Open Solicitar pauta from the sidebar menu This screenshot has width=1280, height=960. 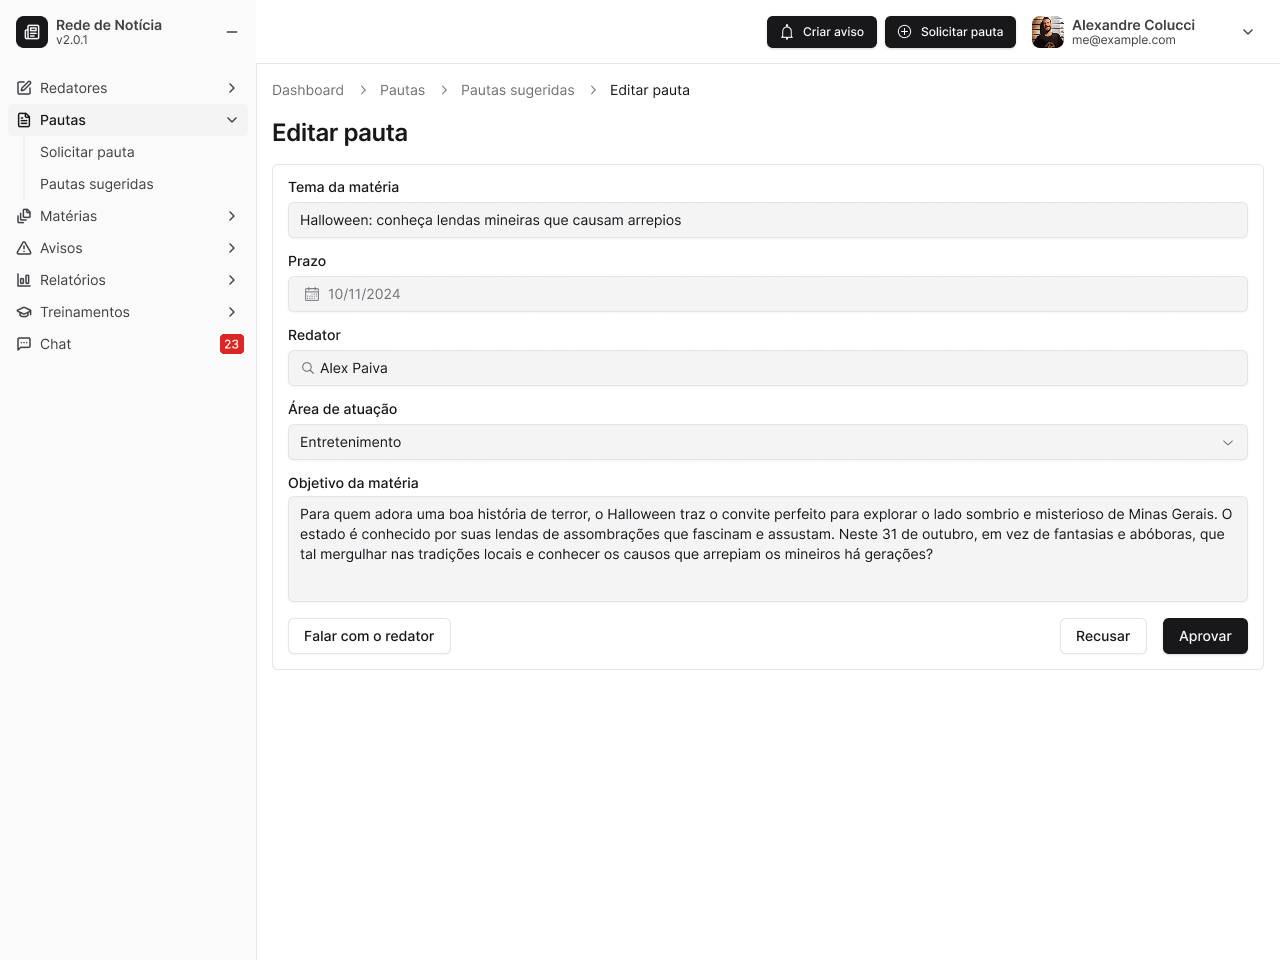pos(87,152)
